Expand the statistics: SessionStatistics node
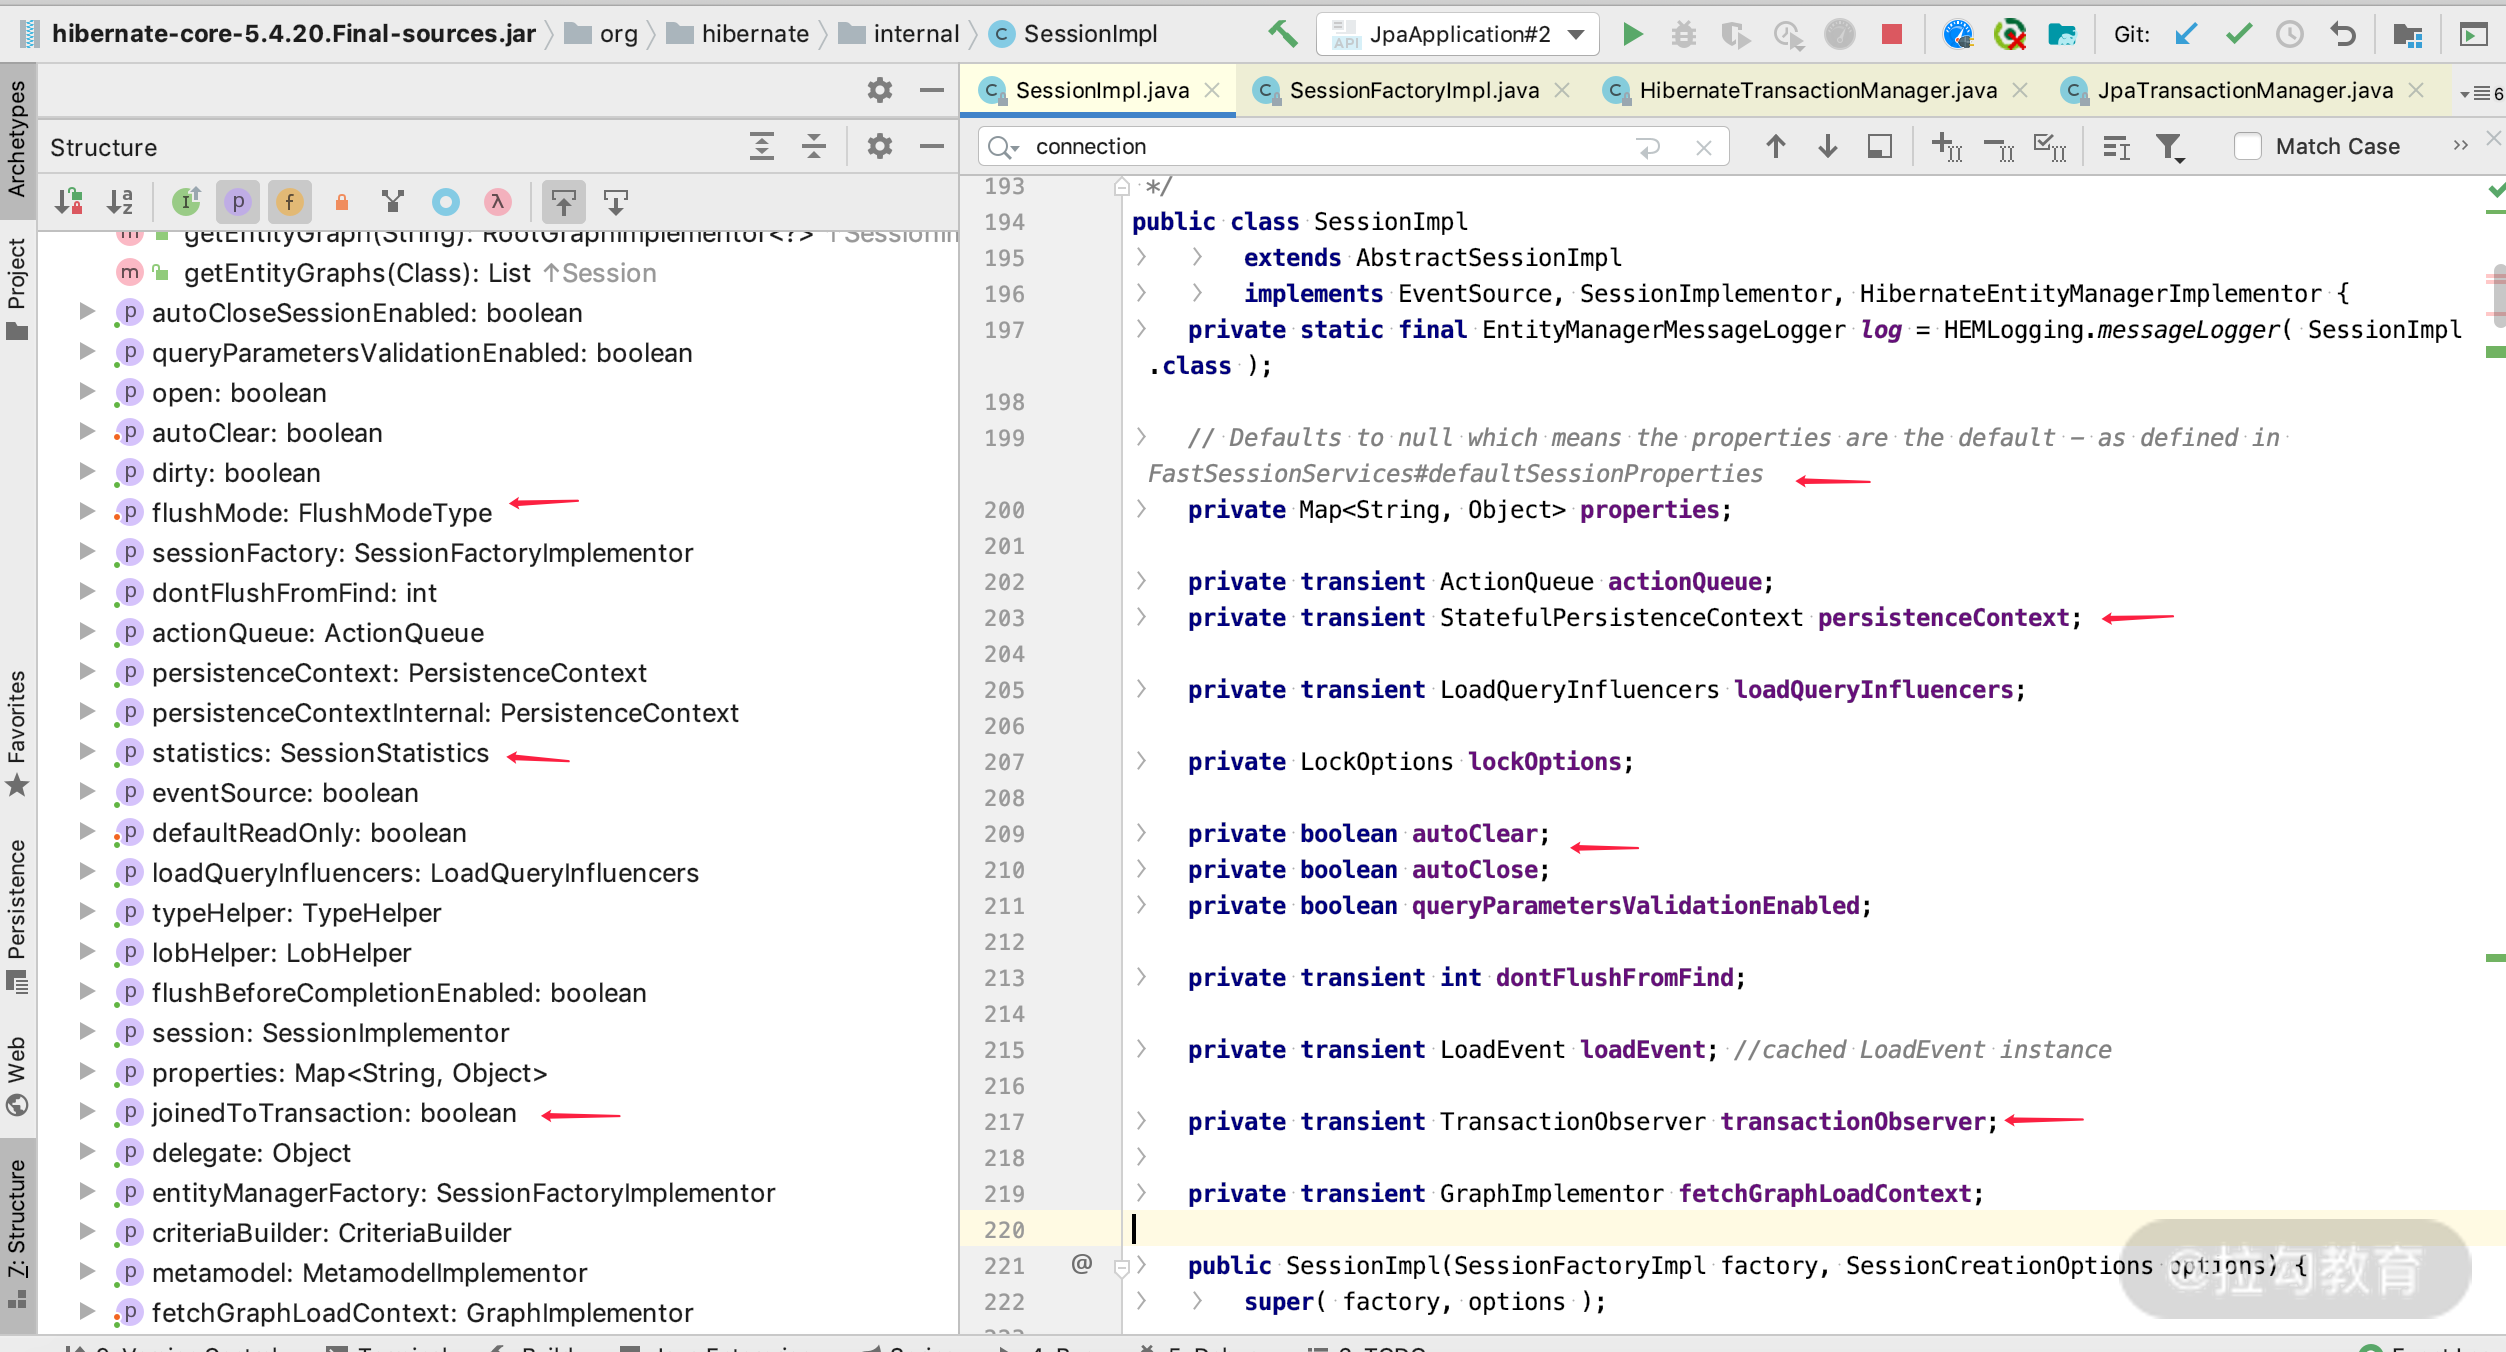 click(x=87, y=752)
